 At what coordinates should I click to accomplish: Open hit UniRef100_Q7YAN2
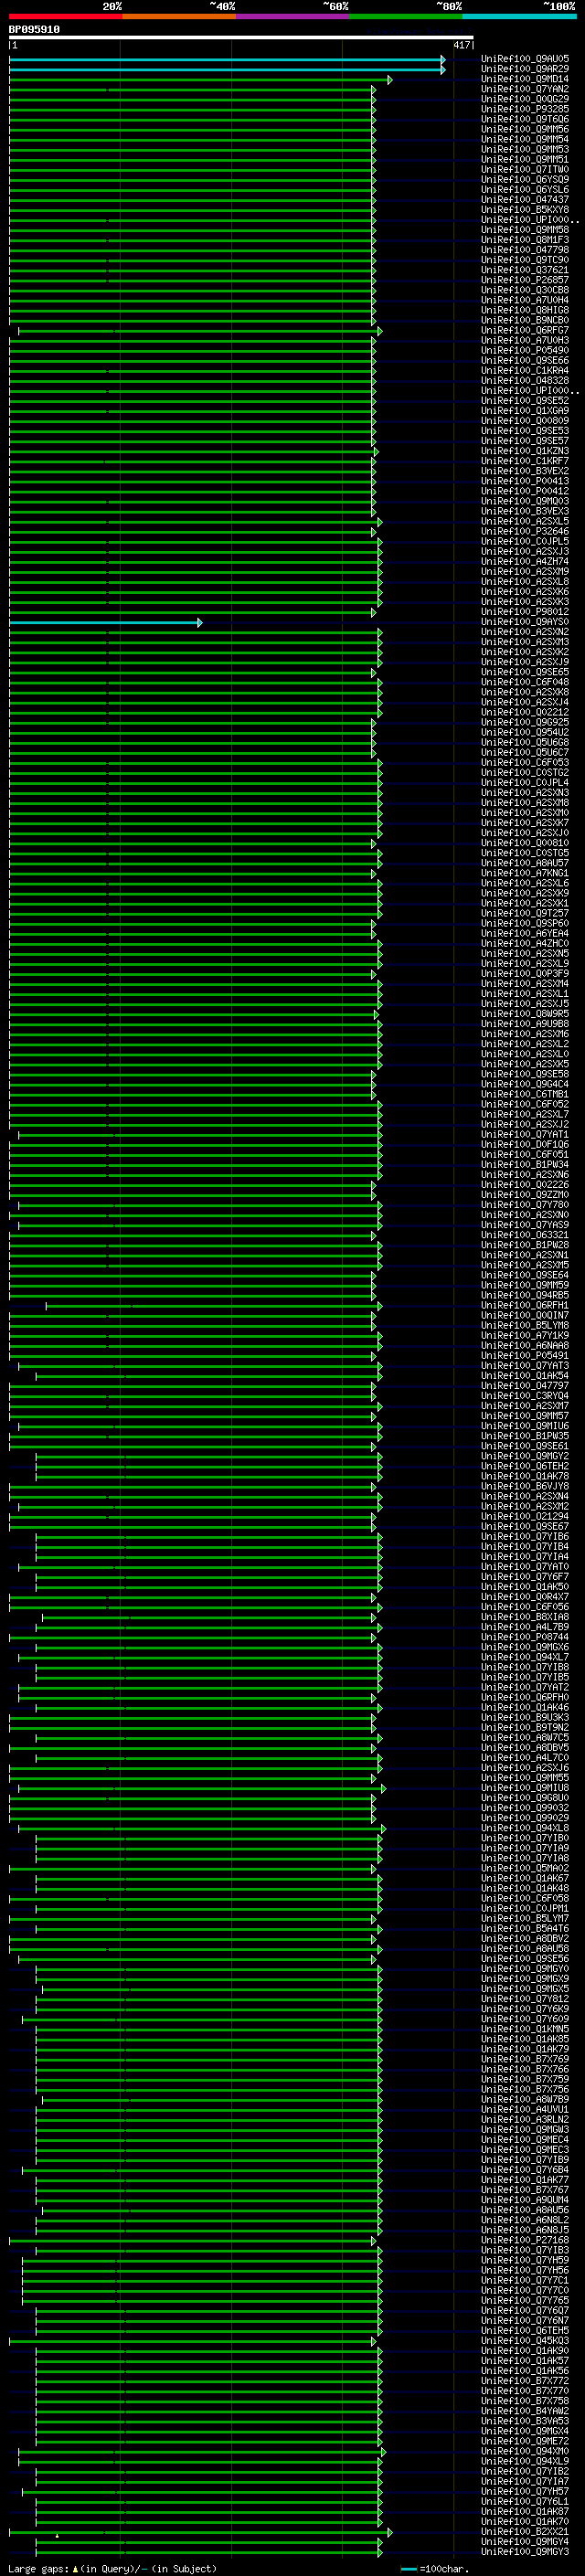525,89
